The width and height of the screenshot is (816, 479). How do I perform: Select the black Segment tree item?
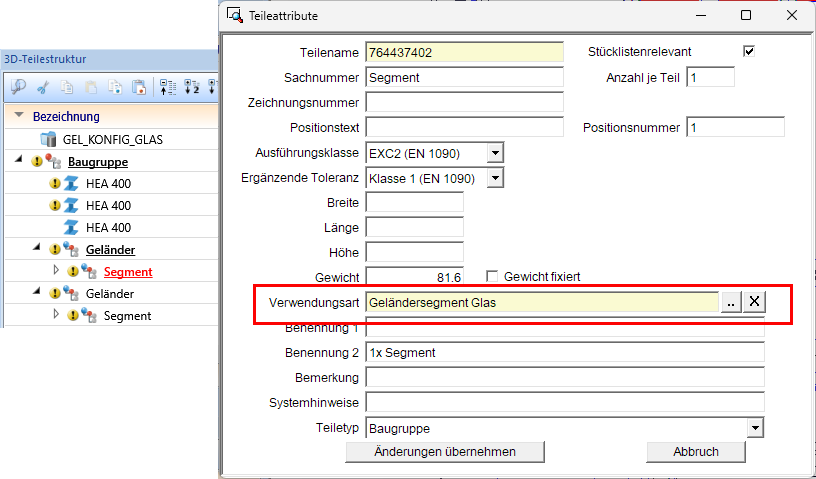pos(128,316)
